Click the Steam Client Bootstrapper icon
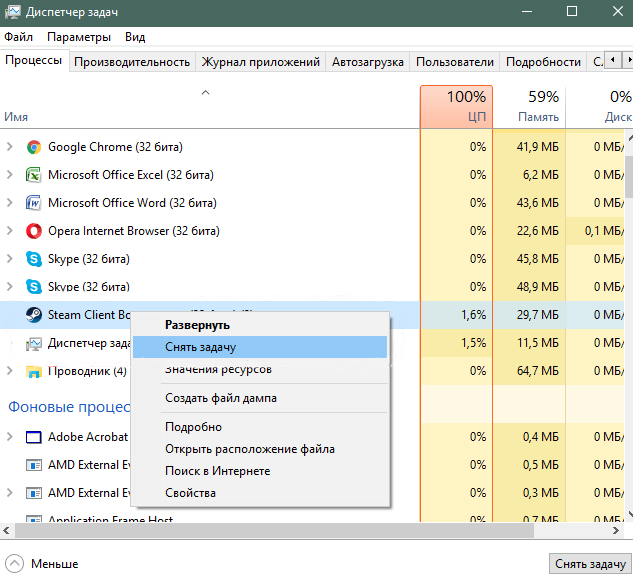Viewport: 633px width, 583px height. 34,315
